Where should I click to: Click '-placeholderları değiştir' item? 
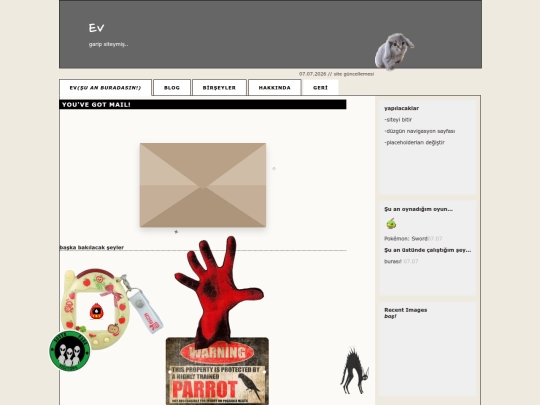tap(414, 143)
